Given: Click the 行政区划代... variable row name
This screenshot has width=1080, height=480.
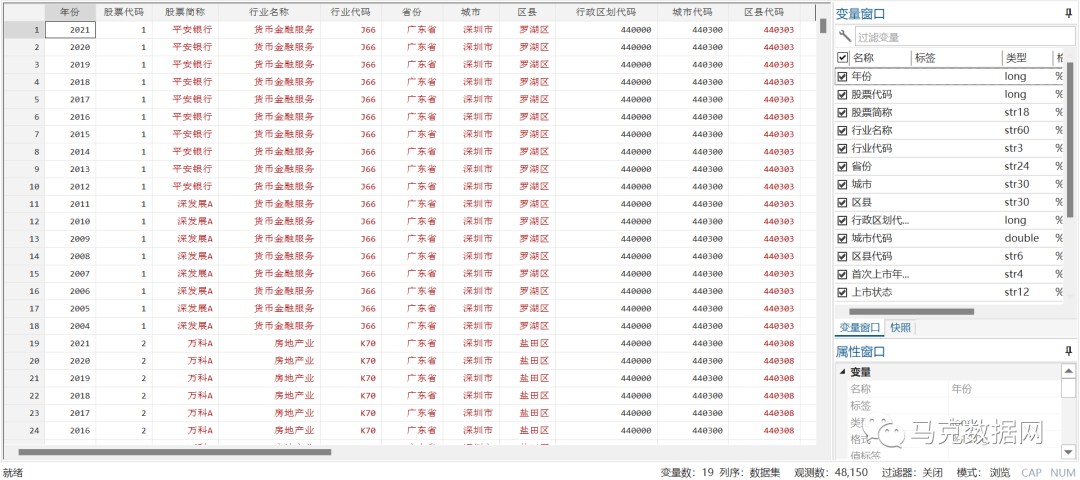Looking at the screenshot, I should click(880, 220).
